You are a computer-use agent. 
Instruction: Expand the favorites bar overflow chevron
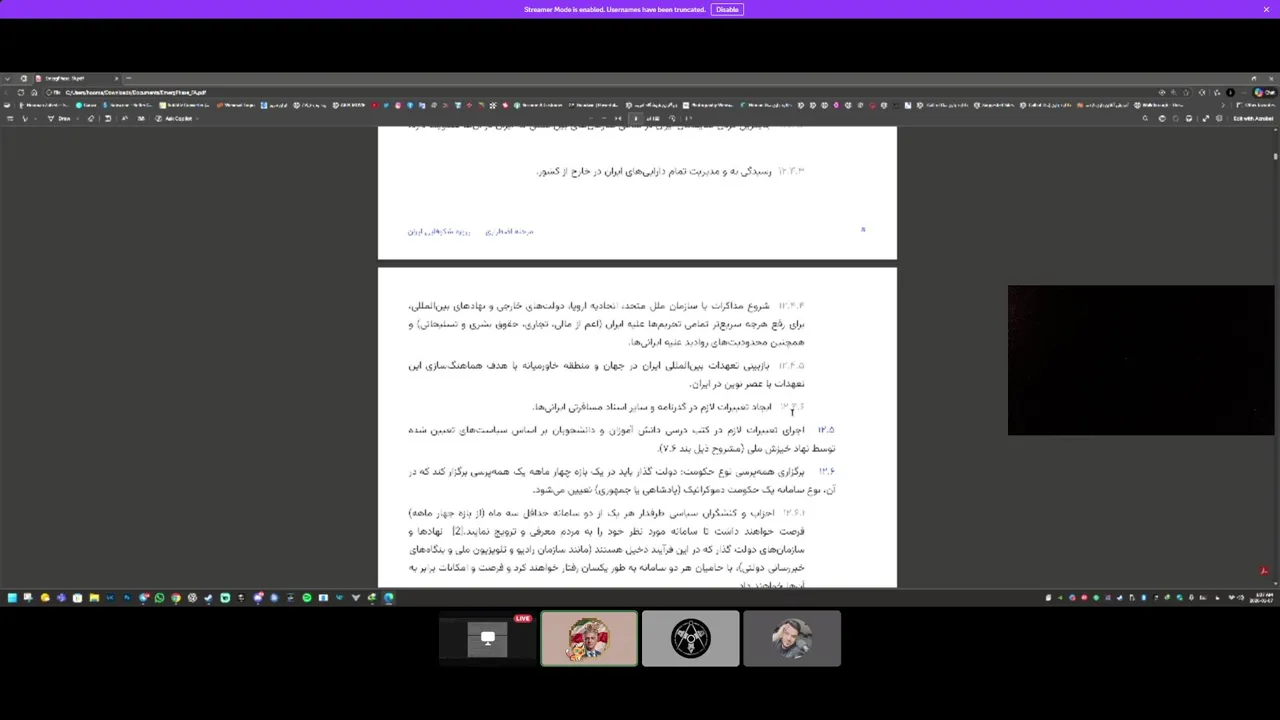[1222, 105]
